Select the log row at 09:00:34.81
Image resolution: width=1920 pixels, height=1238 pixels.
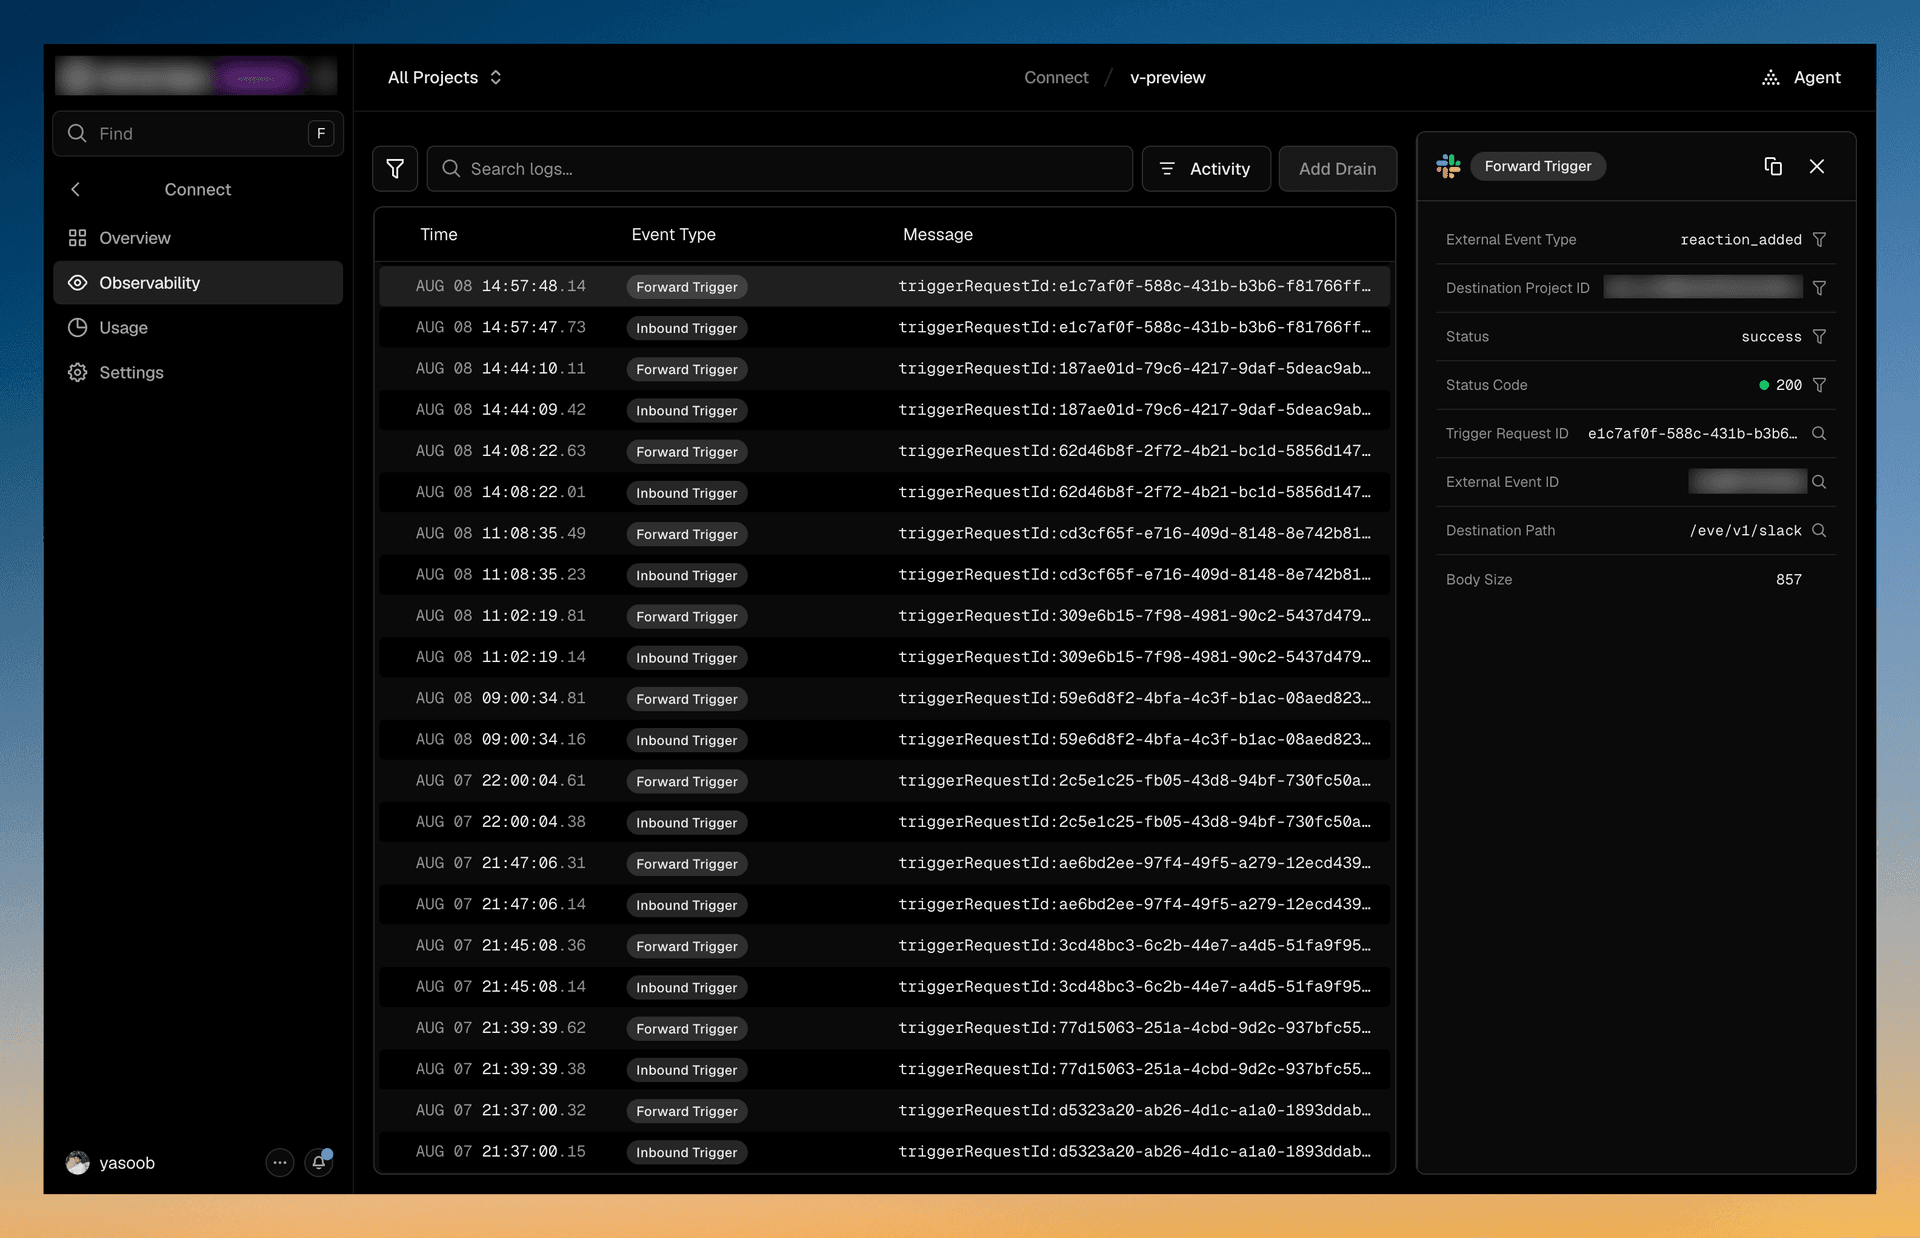[x=885, y=698]
